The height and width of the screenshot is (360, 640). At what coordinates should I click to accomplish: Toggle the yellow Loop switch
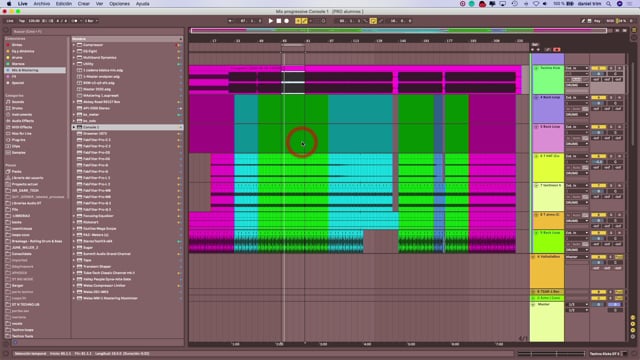click(x=373, y=21)
